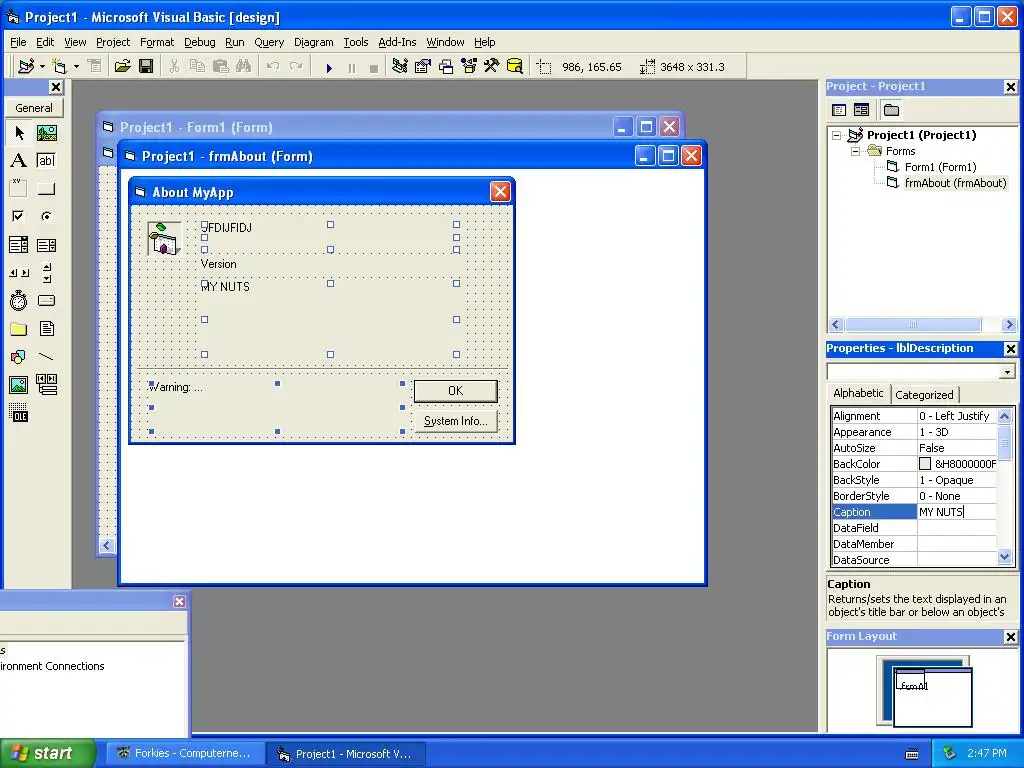The image size is (1024, 768).
Task: Open the Project menu
Action: (113, 42)
